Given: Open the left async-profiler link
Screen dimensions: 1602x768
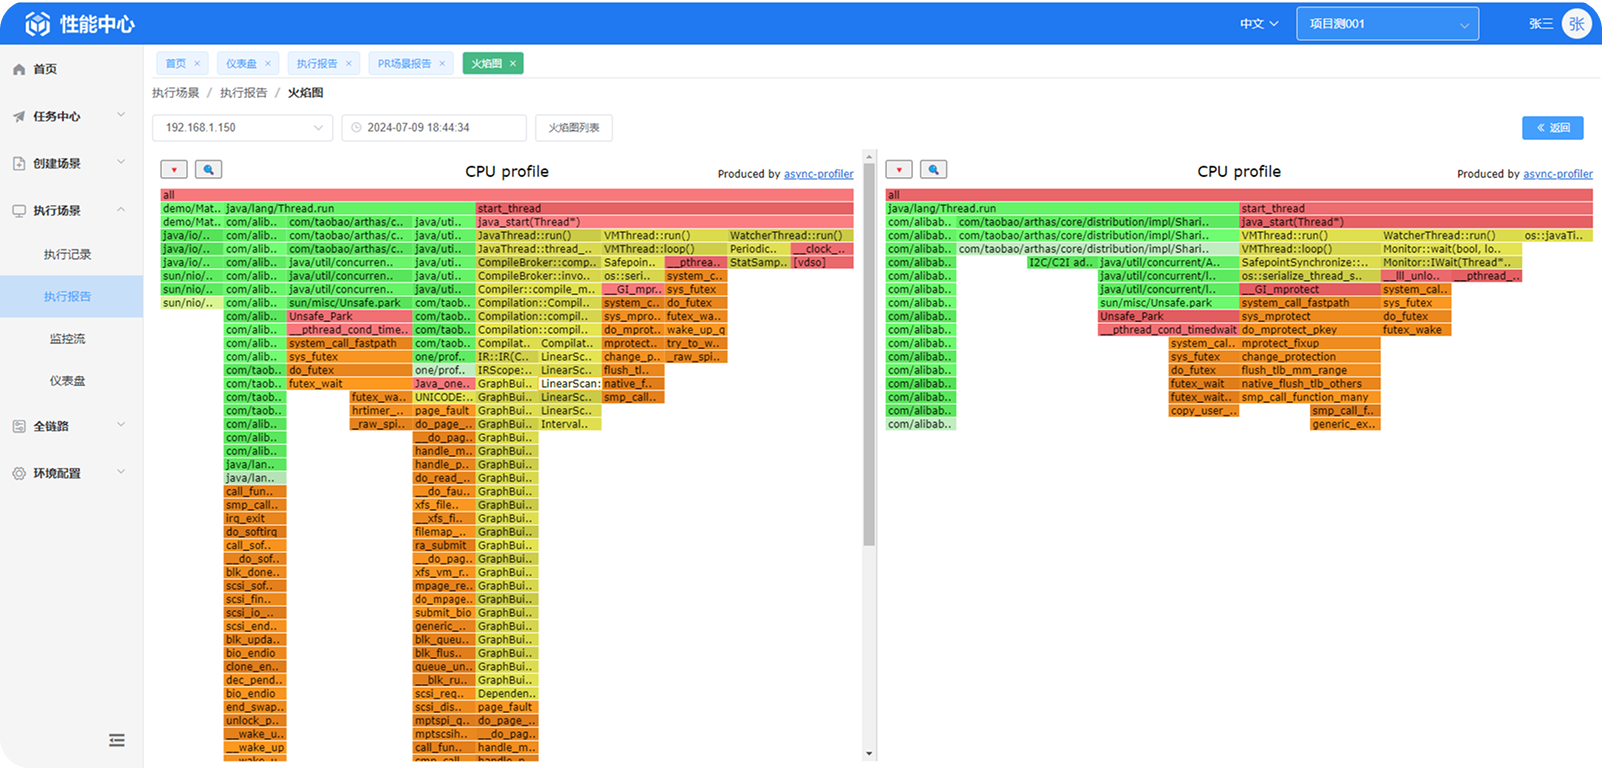Looking at the screenshot, I should 818,174.
